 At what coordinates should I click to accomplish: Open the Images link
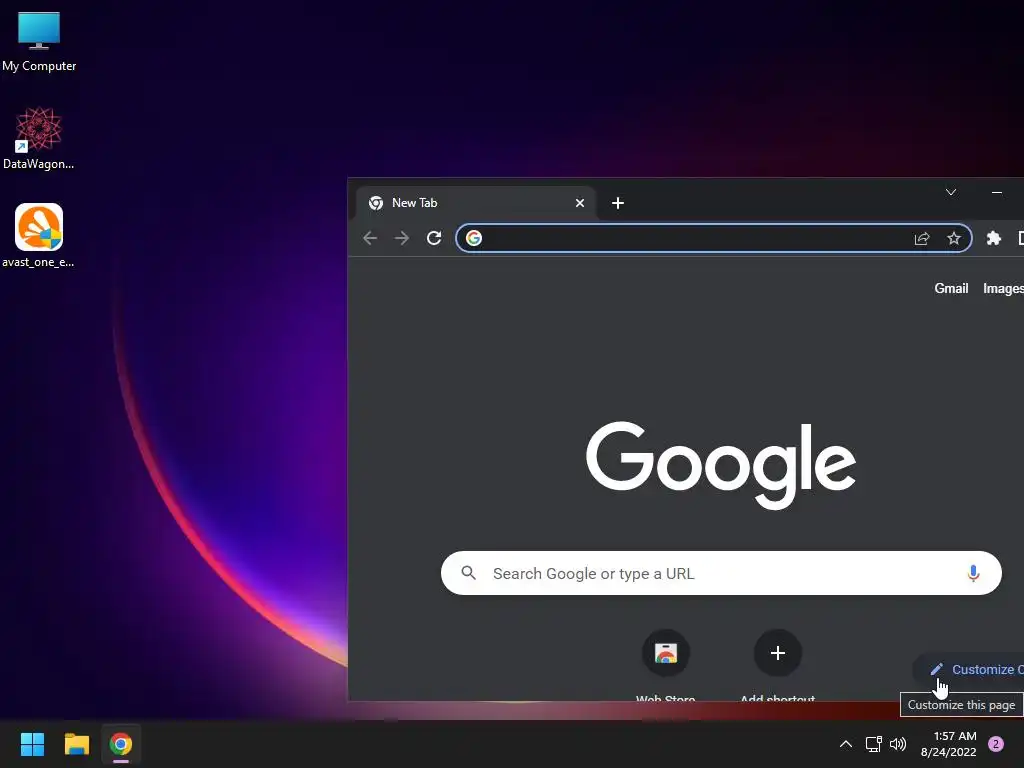point(1003,289)
